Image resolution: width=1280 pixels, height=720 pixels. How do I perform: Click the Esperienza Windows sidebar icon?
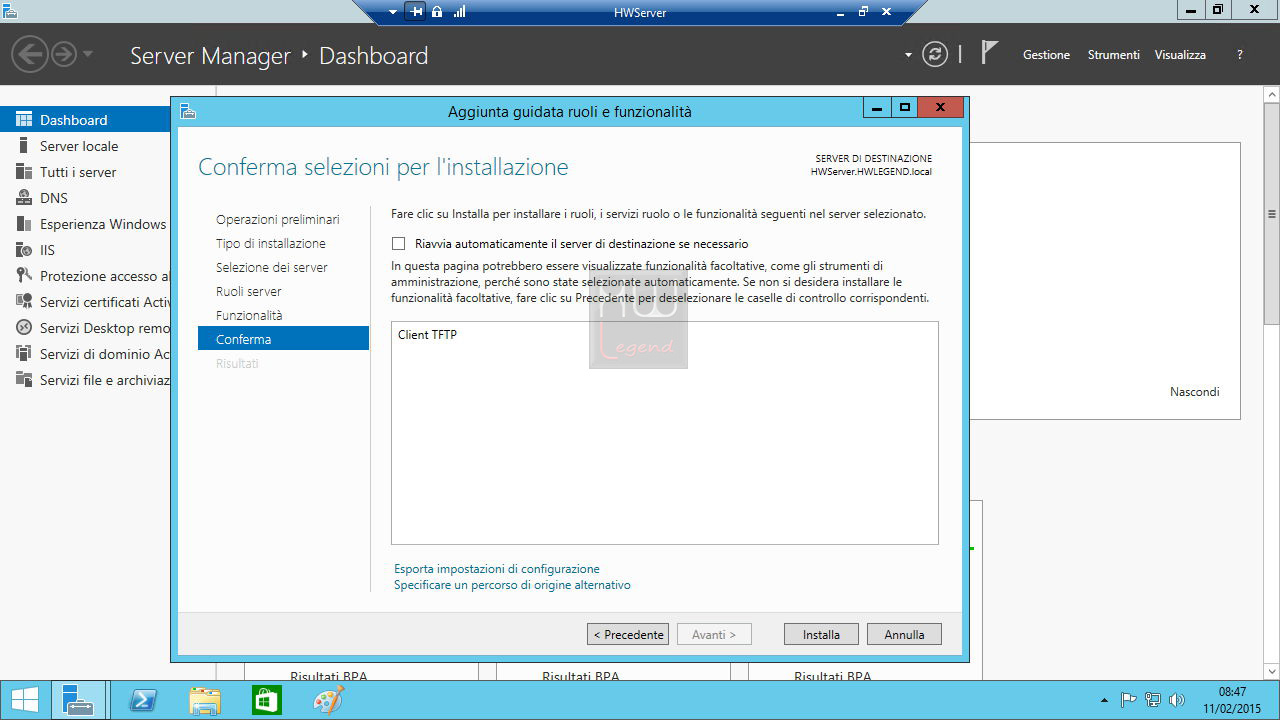[x=23, y=224]
